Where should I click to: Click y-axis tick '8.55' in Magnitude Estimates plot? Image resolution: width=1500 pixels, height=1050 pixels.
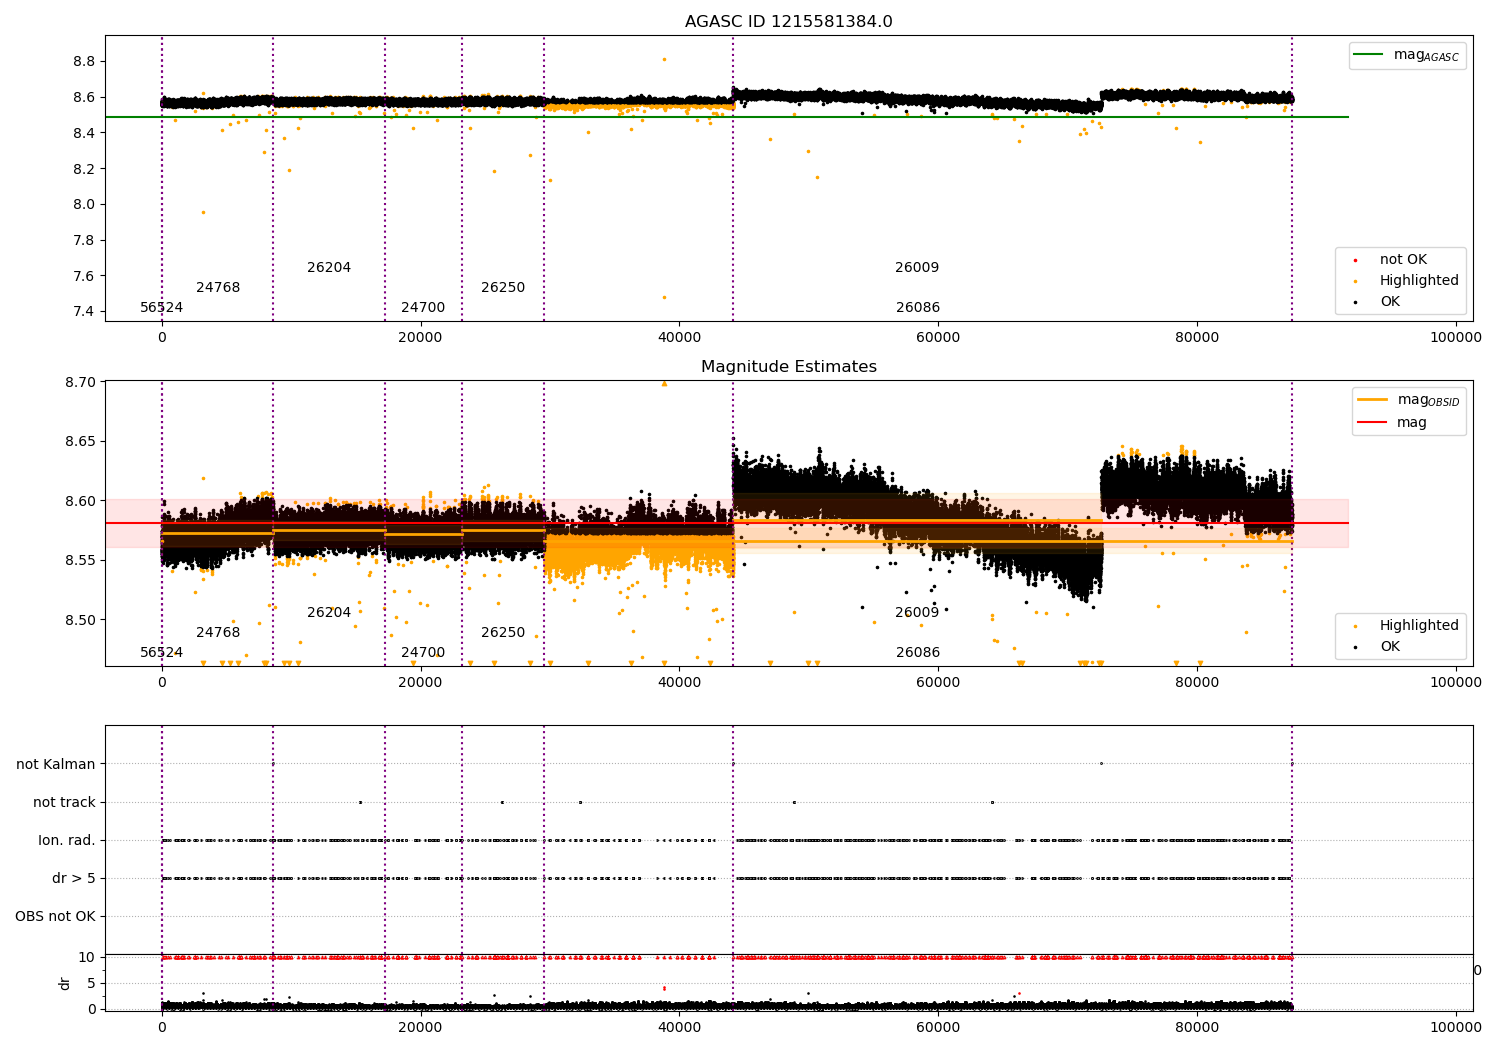point(80,561)
